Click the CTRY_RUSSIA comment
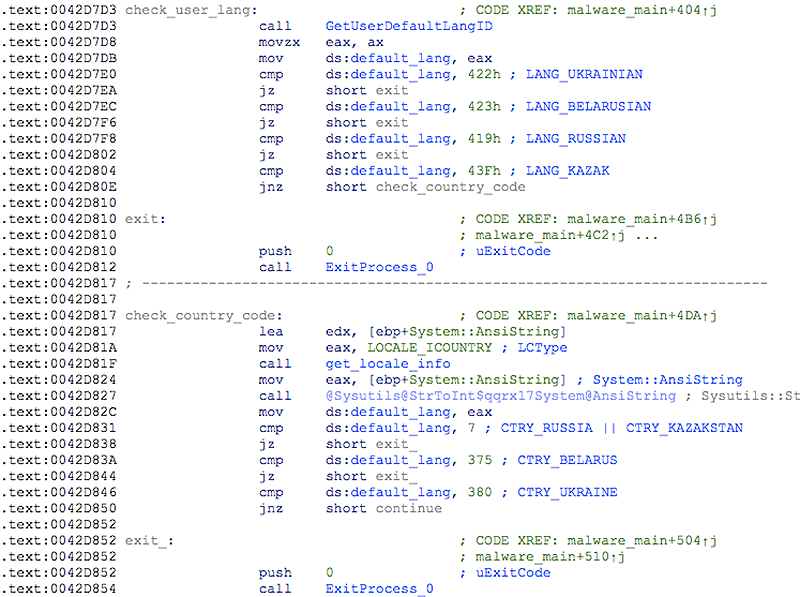800x597 pixels. point(546,428)
